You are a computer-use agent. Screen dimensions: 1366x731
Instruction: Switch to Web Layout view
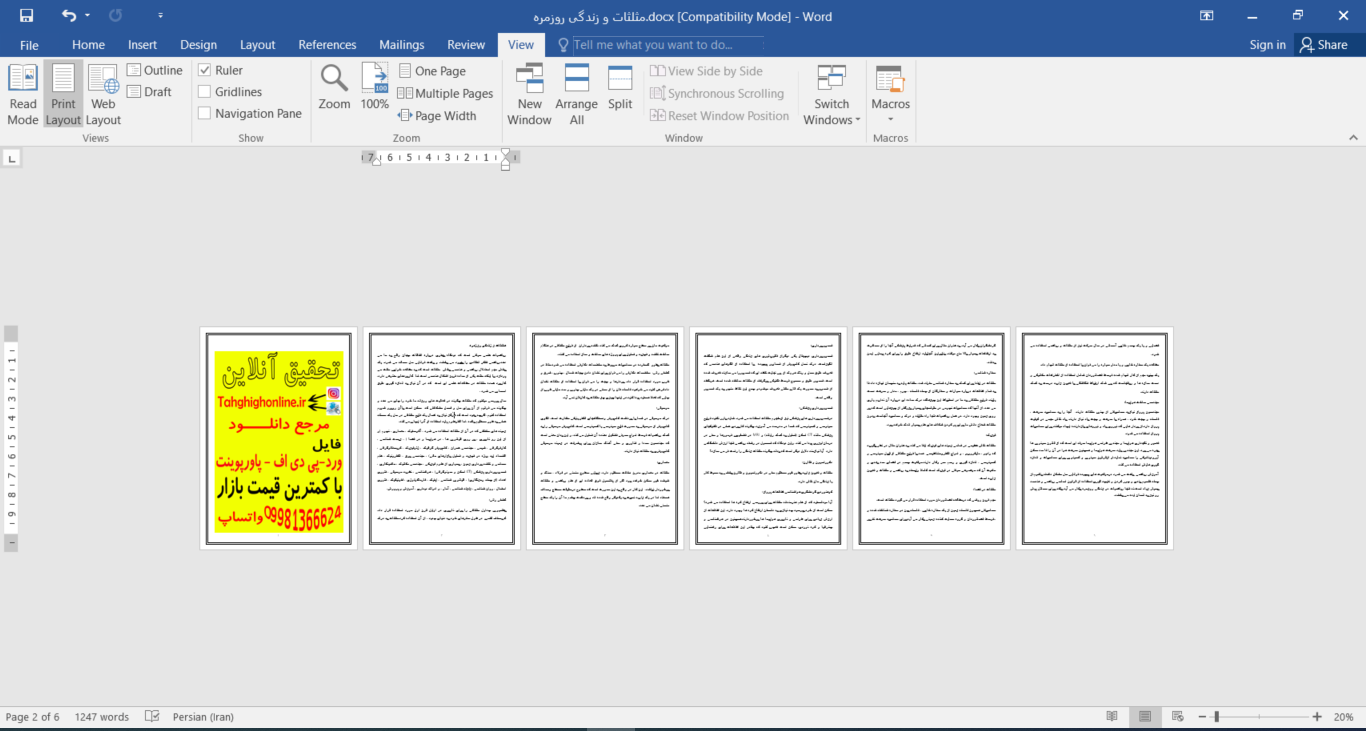pyautogui.click(x=103, y=95)
